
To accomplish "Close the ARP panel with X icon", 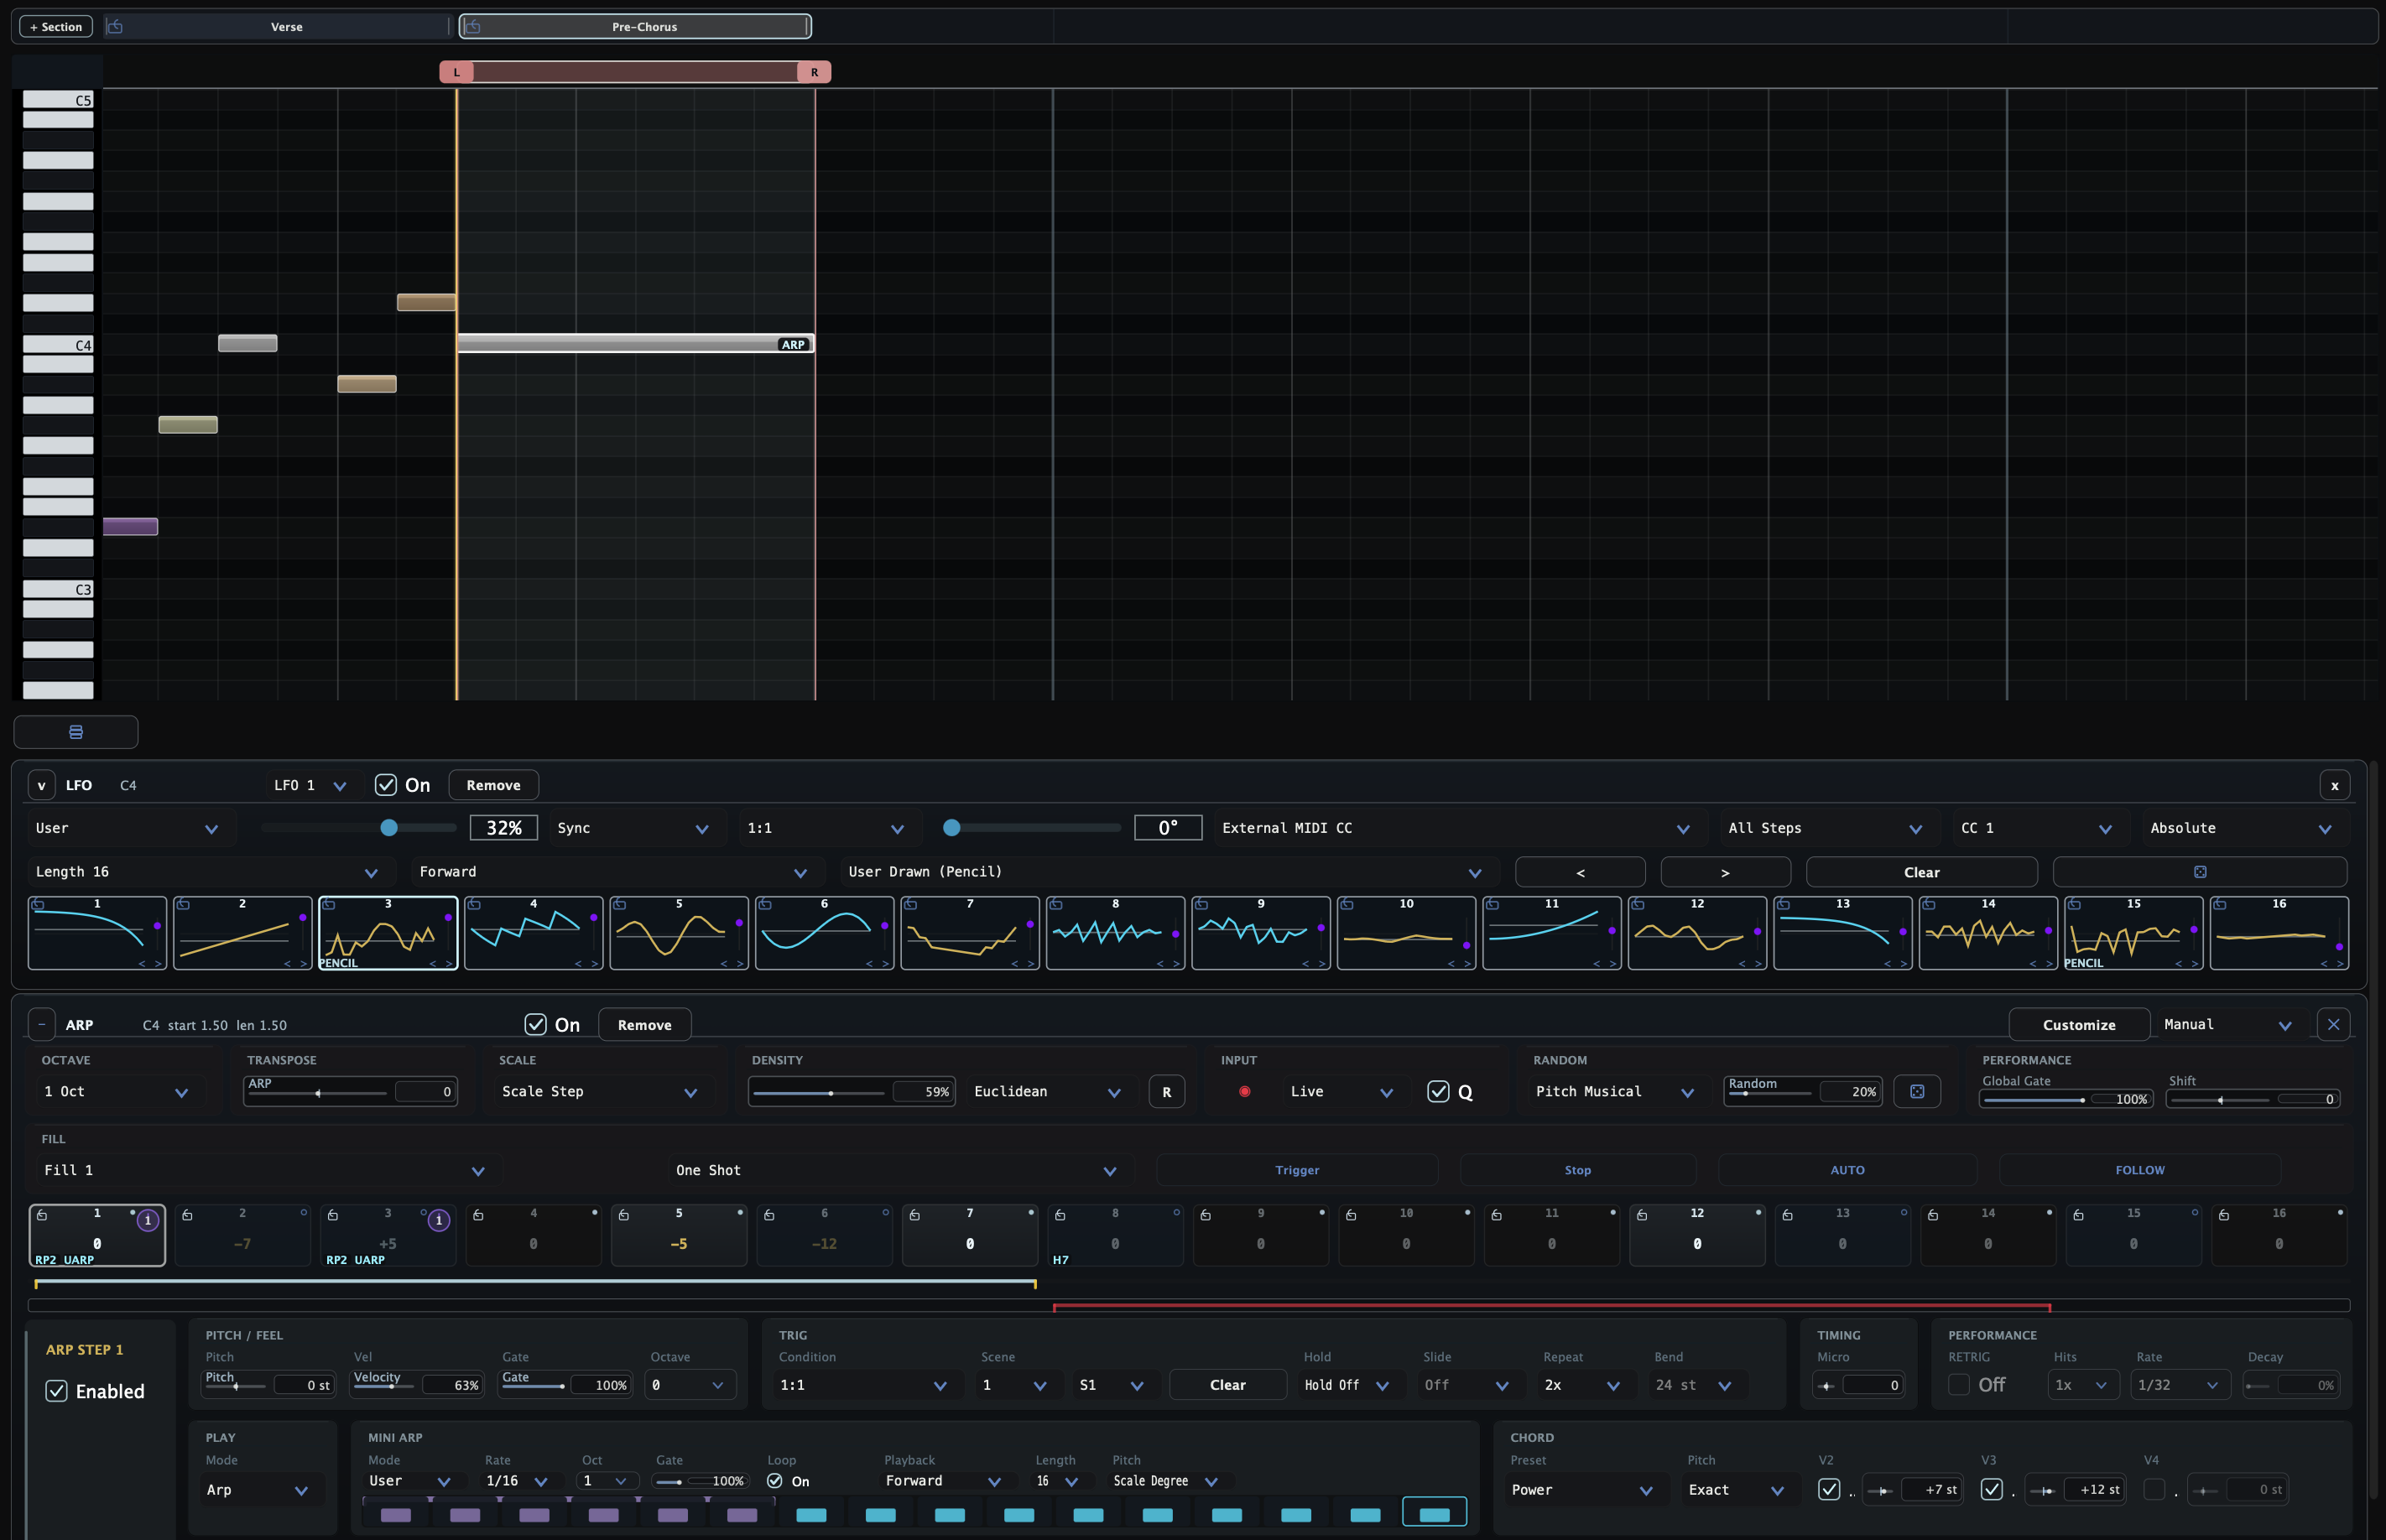I will pos(2333,1024).
